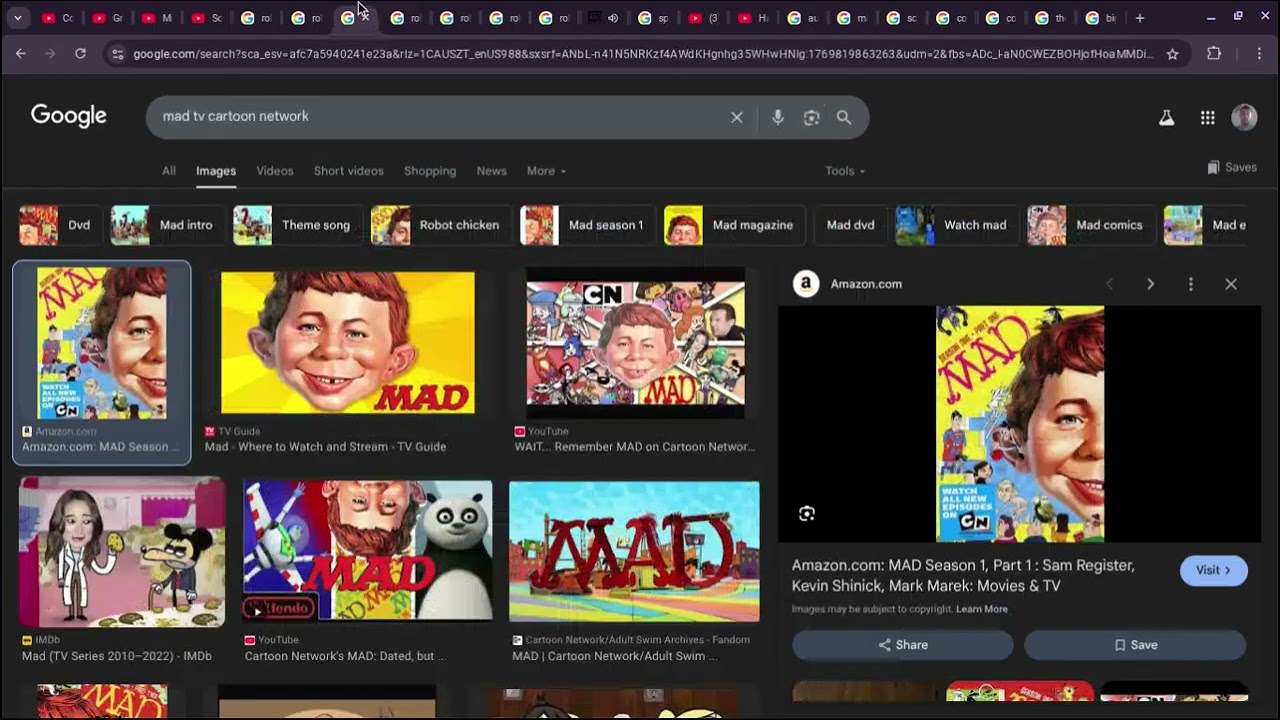Click 'Mad (TV Series 2010–2022) - IMDb' link
This screenshot has height=720, width=1280.
click(x=116, y=656)
